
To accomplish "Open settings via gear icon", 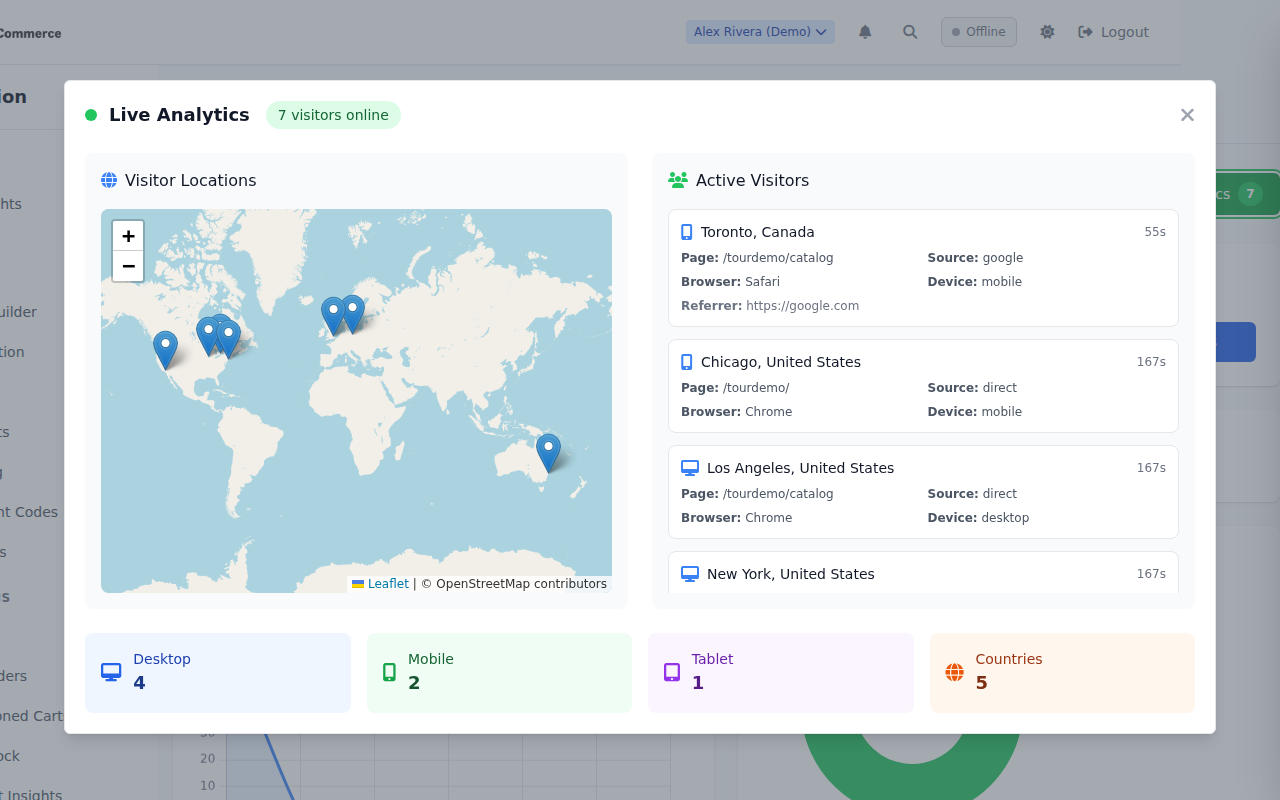I will pos(1047,32).
